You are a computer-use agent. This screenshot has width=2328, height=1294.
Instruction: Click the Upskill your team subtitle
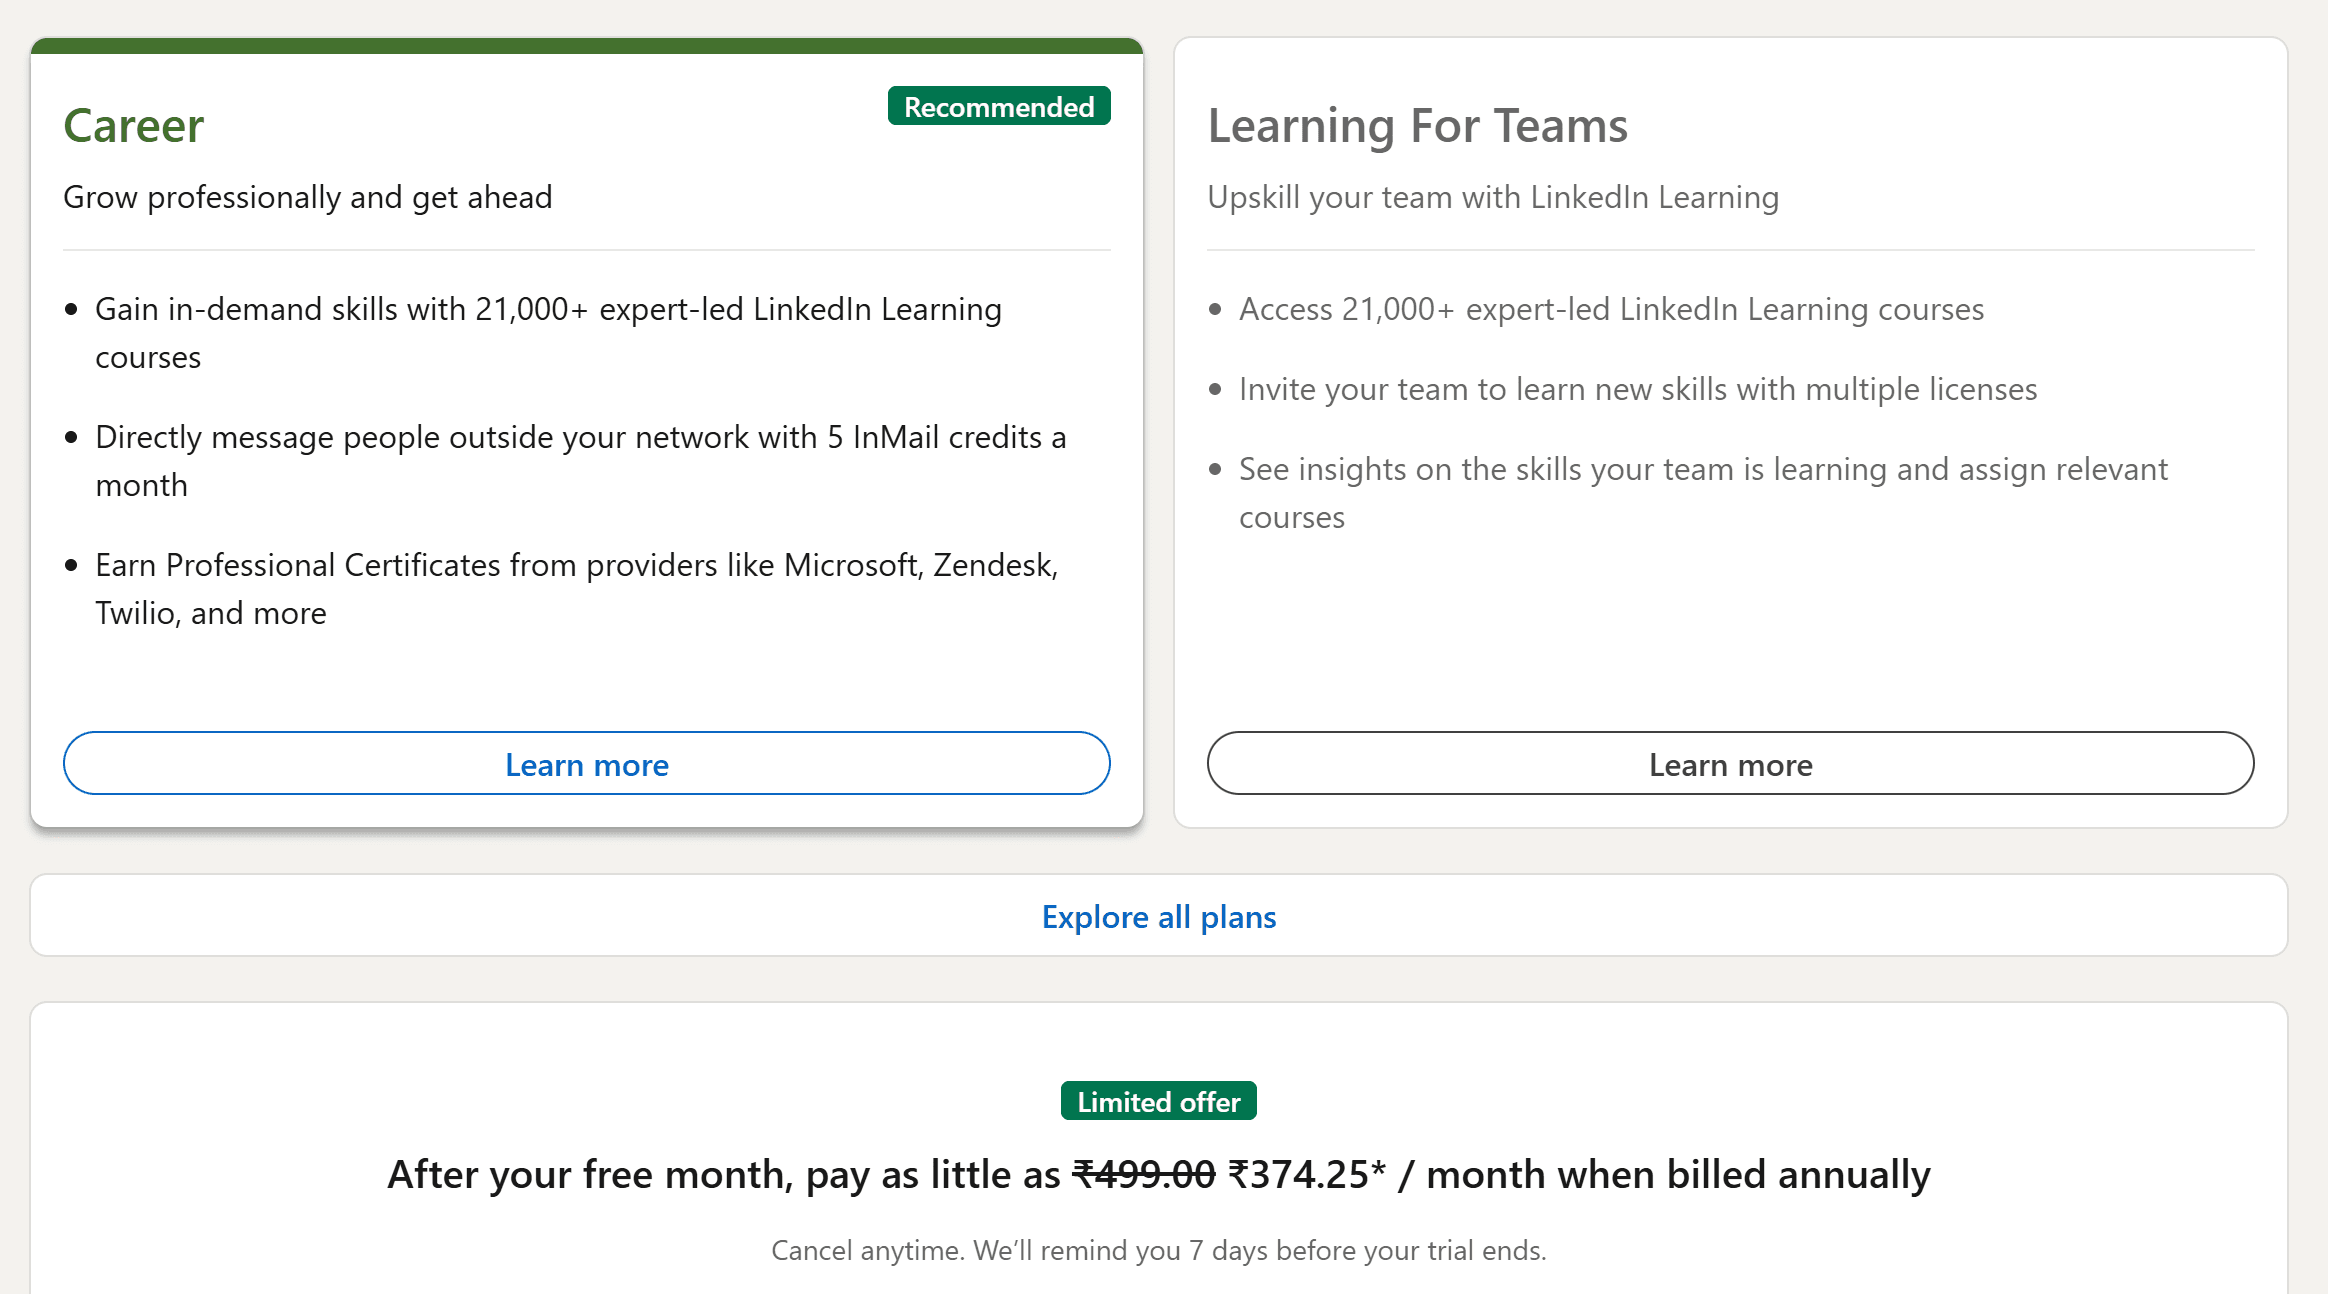point(1493,197)
